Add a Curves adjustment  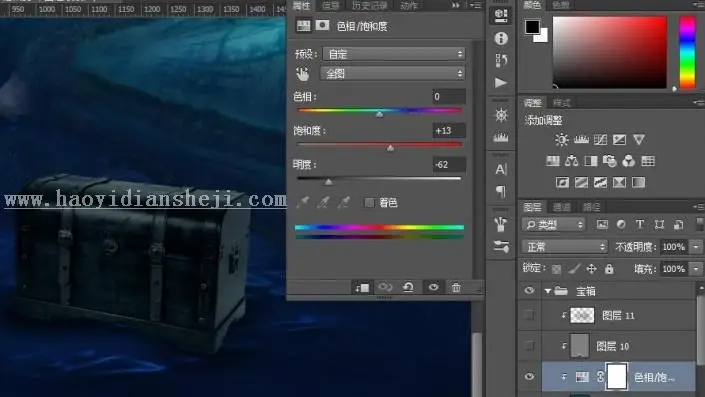pos(600,140)
